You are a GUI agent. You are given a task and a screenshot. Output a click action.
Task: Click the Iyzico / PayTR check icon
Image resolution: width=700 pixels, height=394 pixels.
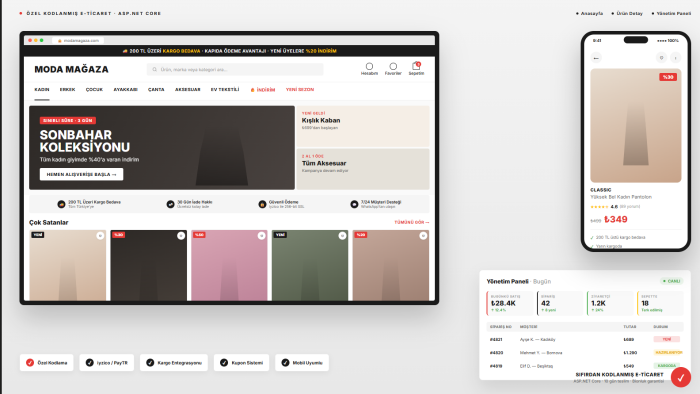click(90, 363)
